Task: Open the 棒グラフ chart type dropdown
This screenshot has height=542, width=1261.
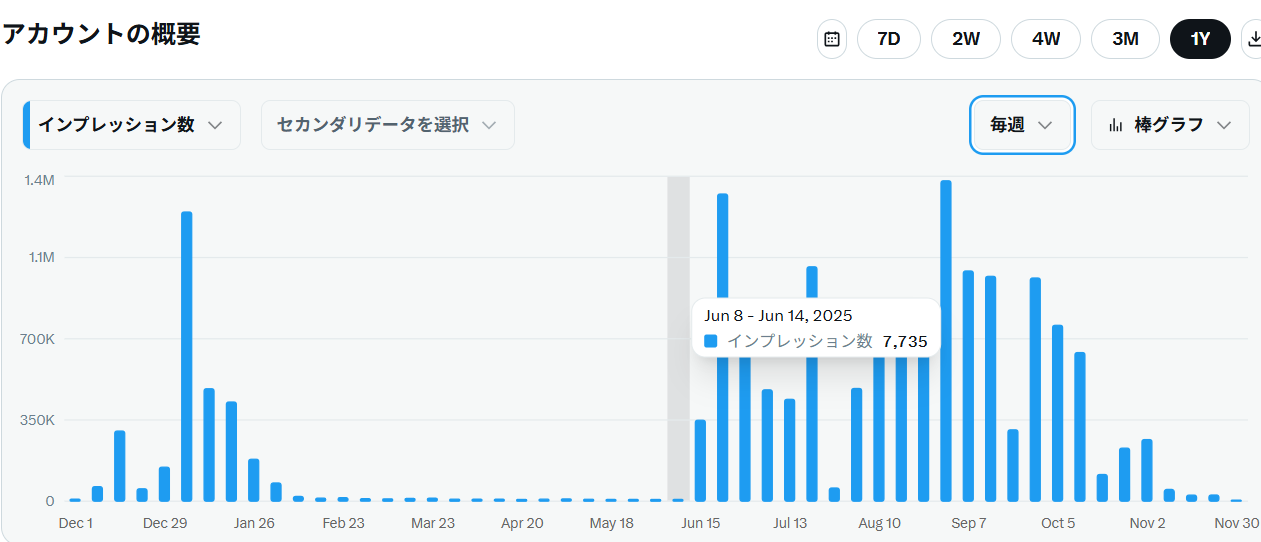Action: 1170,125
